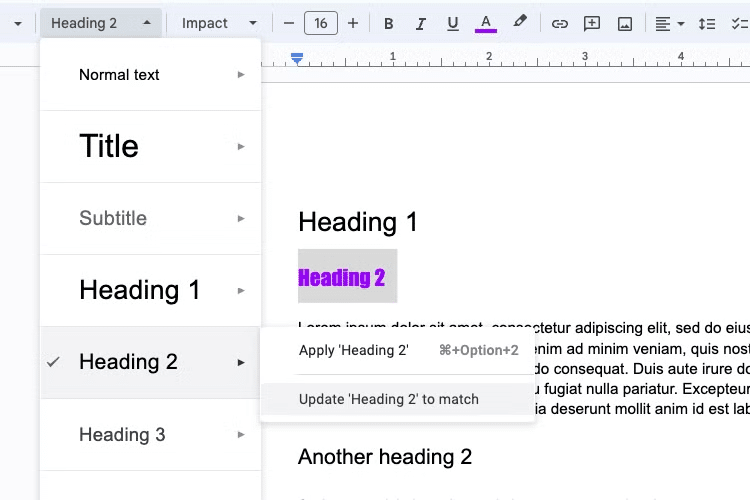The image size is (750, 500).
Task: Collapse the Heading 2 styles dropdown
Action: (x=101, y=23)
